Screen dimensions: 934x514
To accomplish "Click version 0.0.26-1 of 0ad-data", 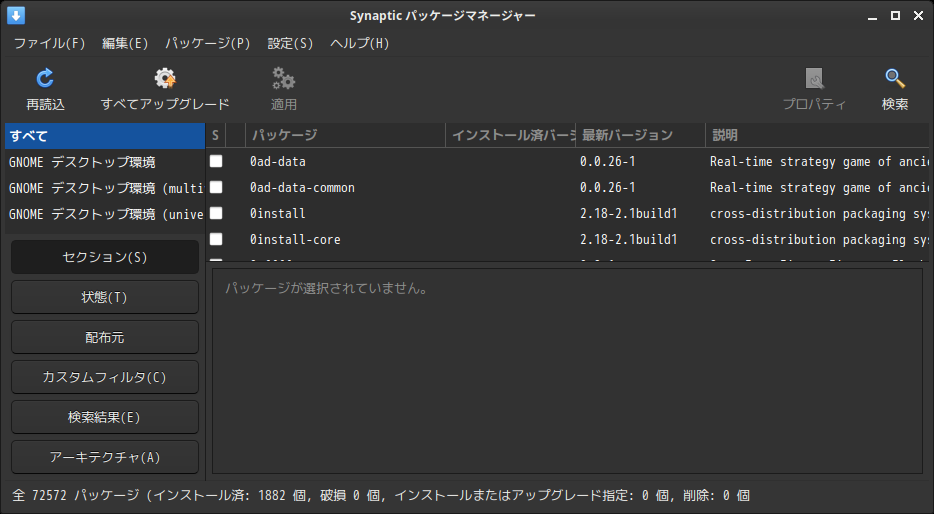I will click(x=608, y=161).
